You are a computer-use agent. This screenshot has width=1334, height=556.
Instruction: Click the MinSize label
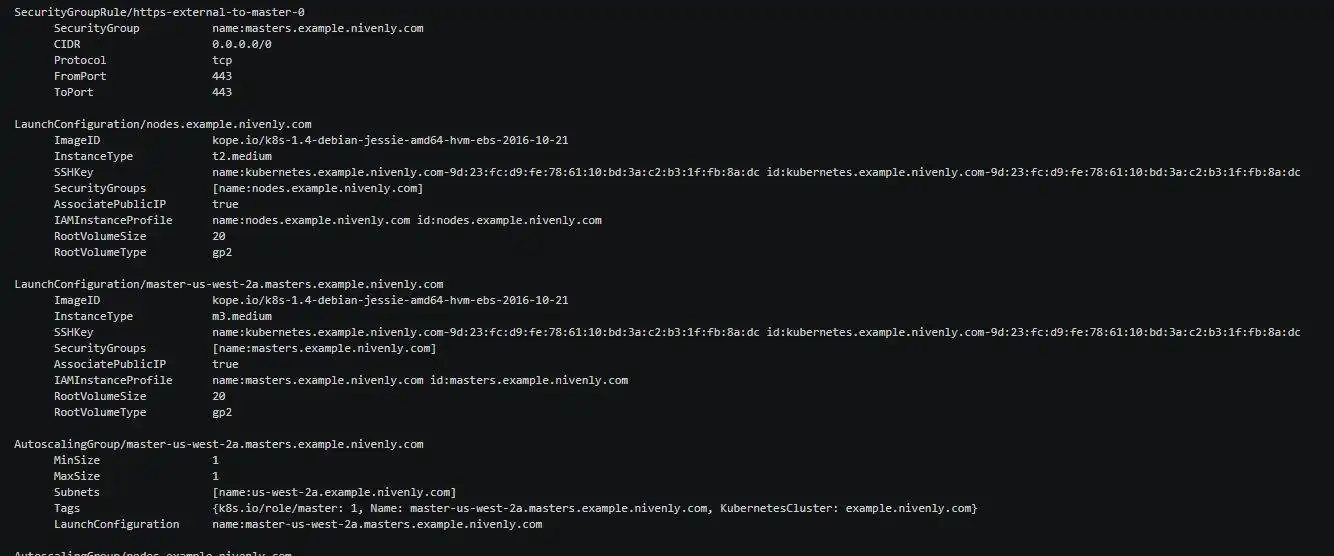click(77, 460)
